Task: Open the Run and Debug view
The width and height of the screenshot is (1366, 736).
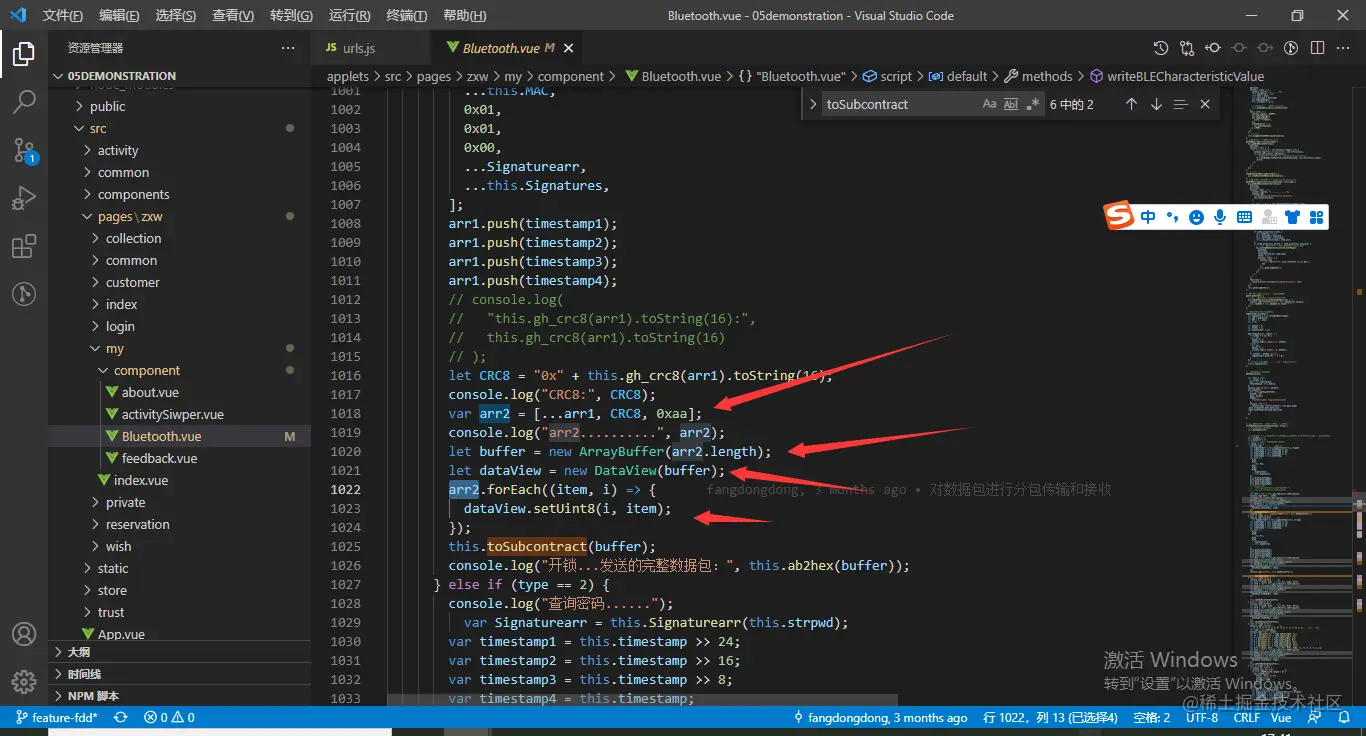Action: [24, 198]
